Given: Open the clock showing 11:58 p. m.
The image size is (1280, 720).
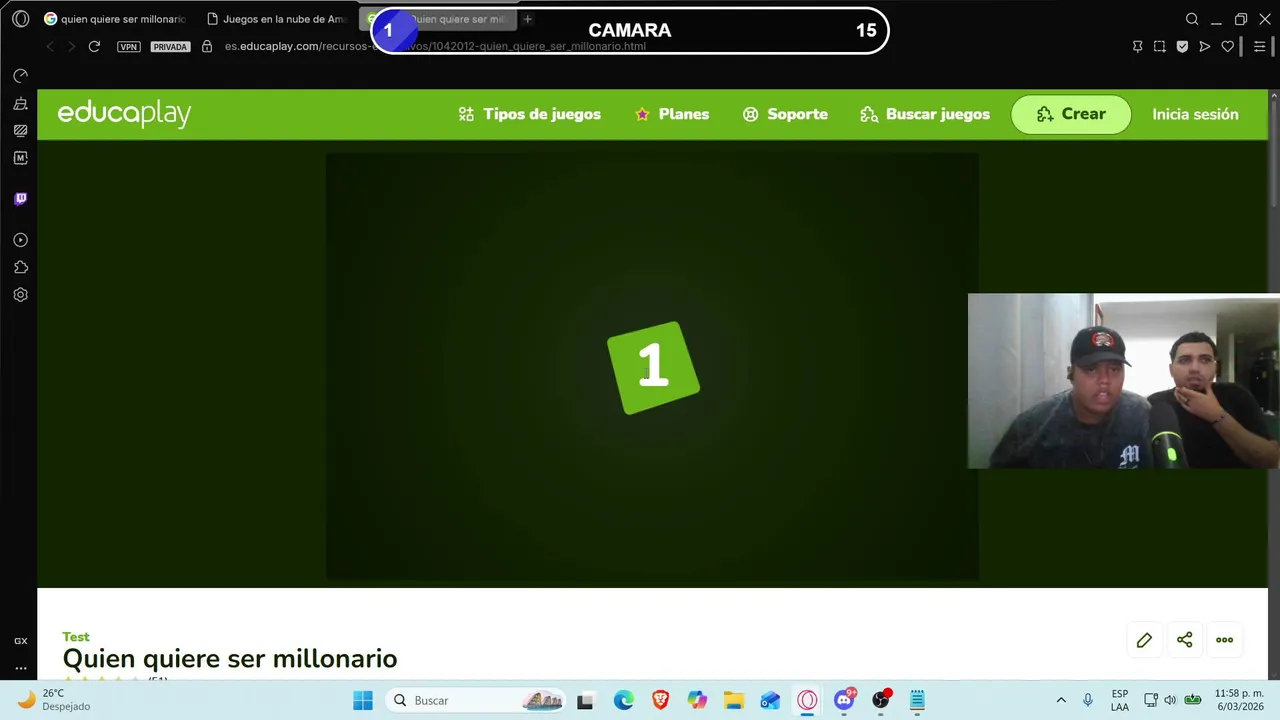Looking at the screenshot, I should [1239, 700].
